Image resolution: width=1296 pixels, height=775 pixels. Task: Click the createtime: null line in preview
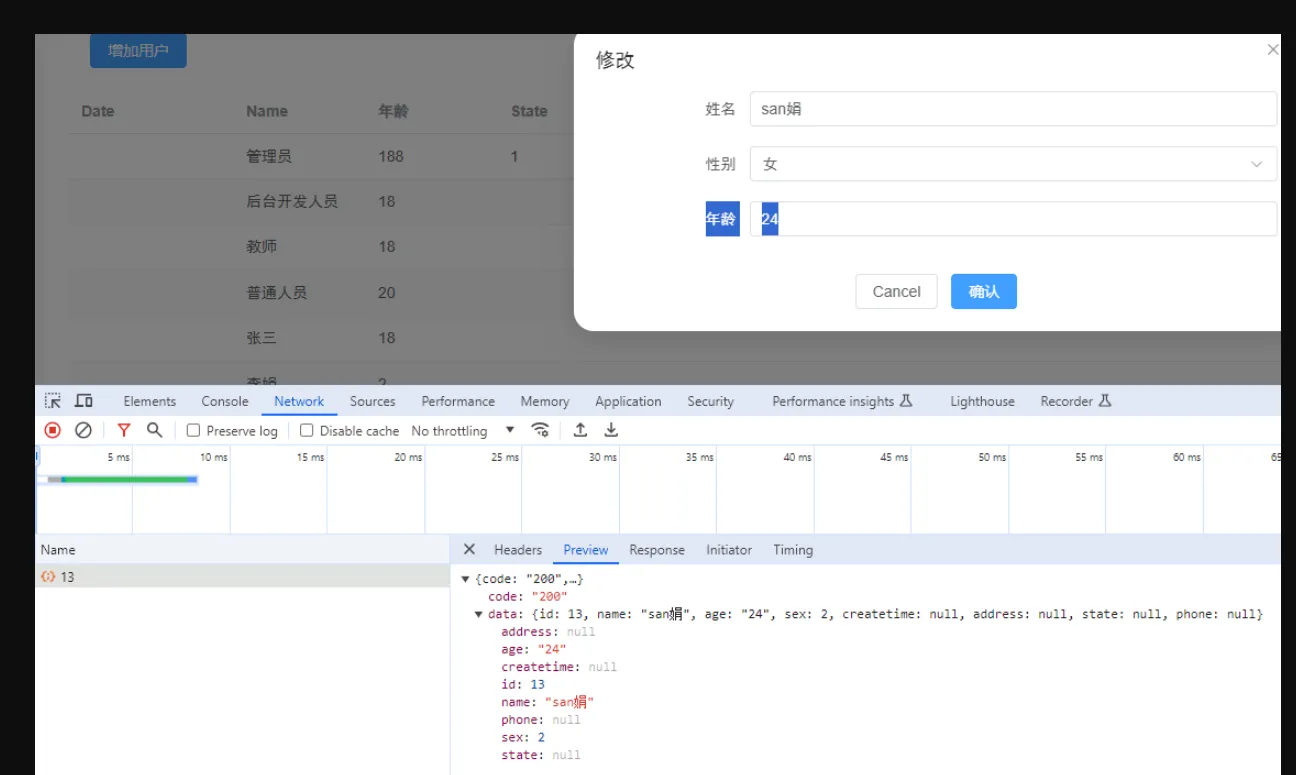click(x=559, y=666)
